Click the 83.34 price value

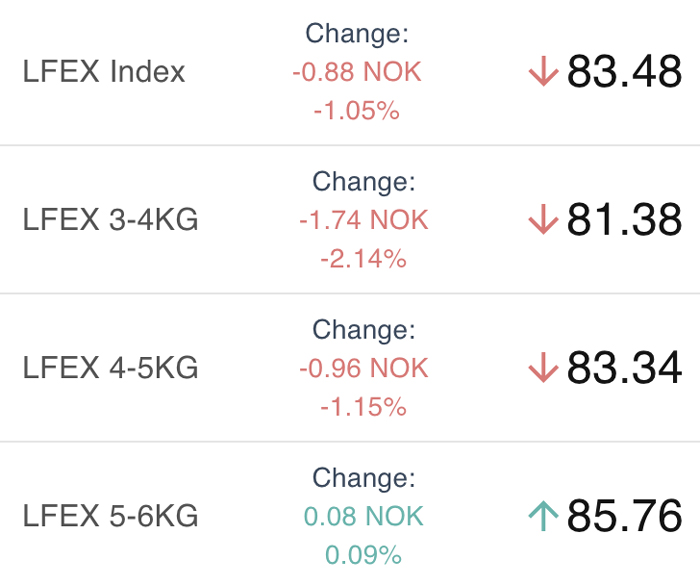[624, 368]
